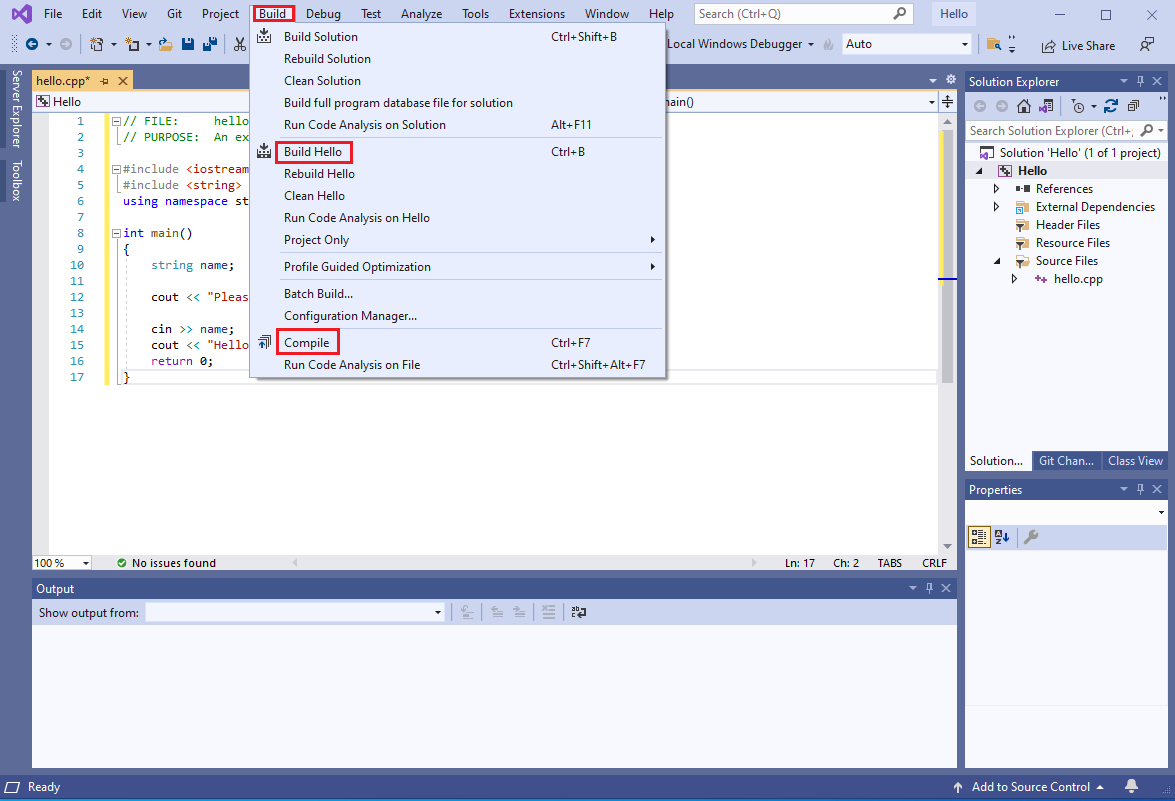Collapse the main() function outline at line 8
Viewport: 1175px width, 801px height.
[116, 233]
